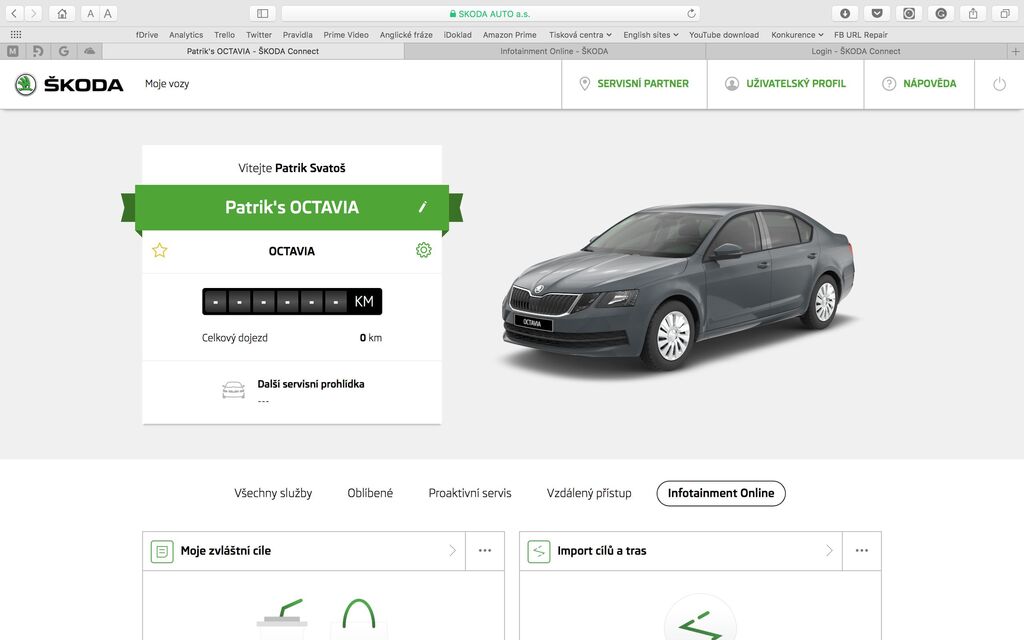Switch to the Login – ŠKODA Connect browser tab
This screenshot has width=1024, height=640.
[x=855, y=50]
